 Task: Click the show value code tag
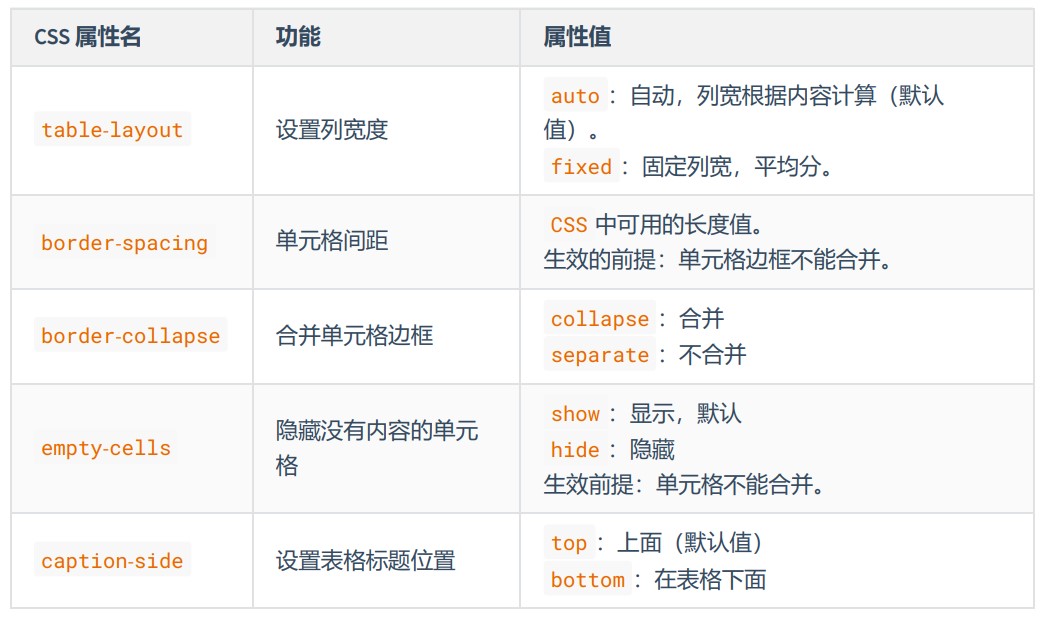click(575, 414)
